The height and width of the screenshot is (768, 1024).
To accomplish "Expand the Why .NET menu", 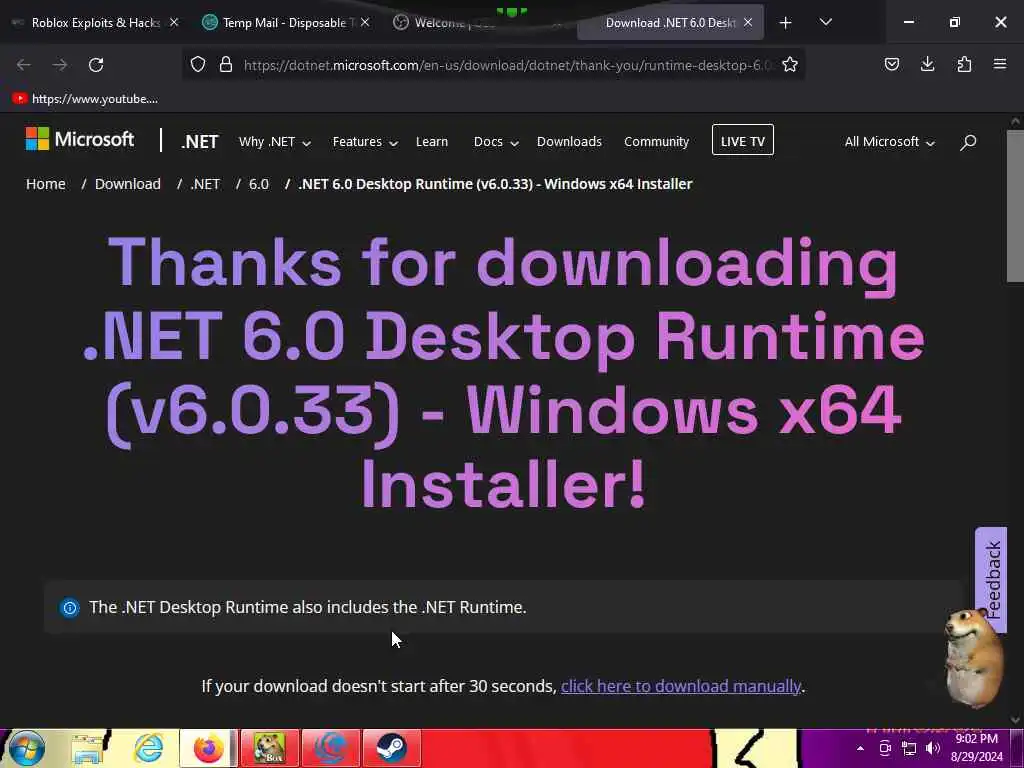I will 274,142.
